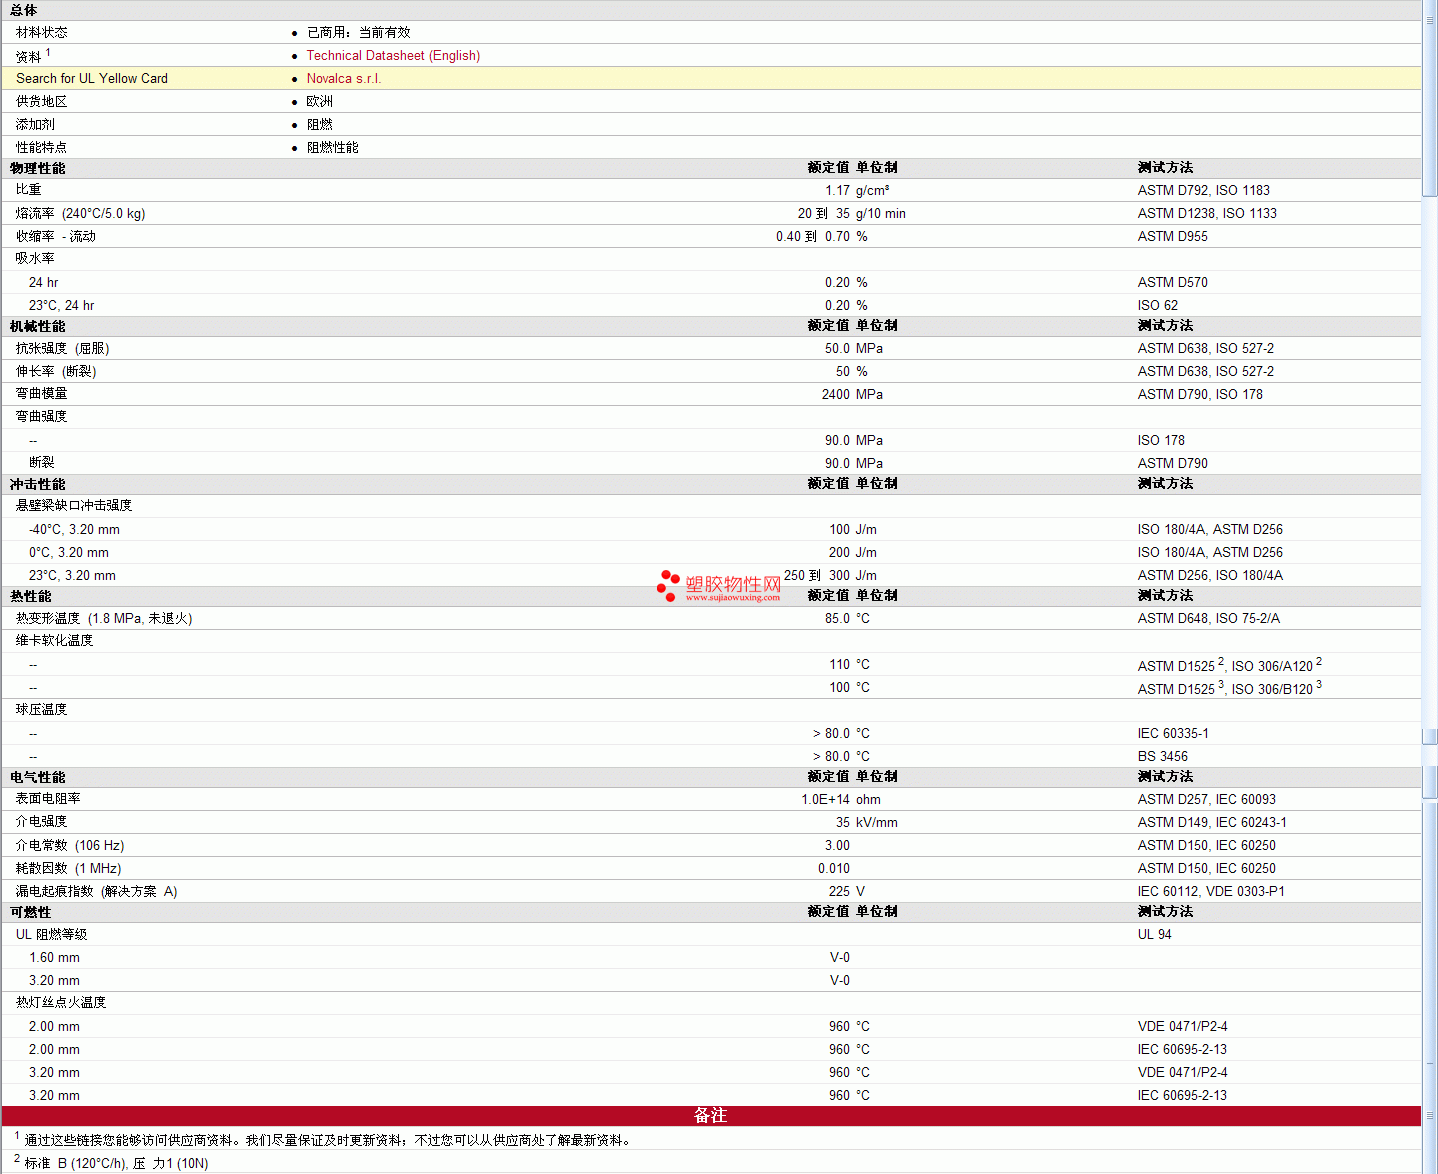Select the '欧洲' region value

(320, 102)
